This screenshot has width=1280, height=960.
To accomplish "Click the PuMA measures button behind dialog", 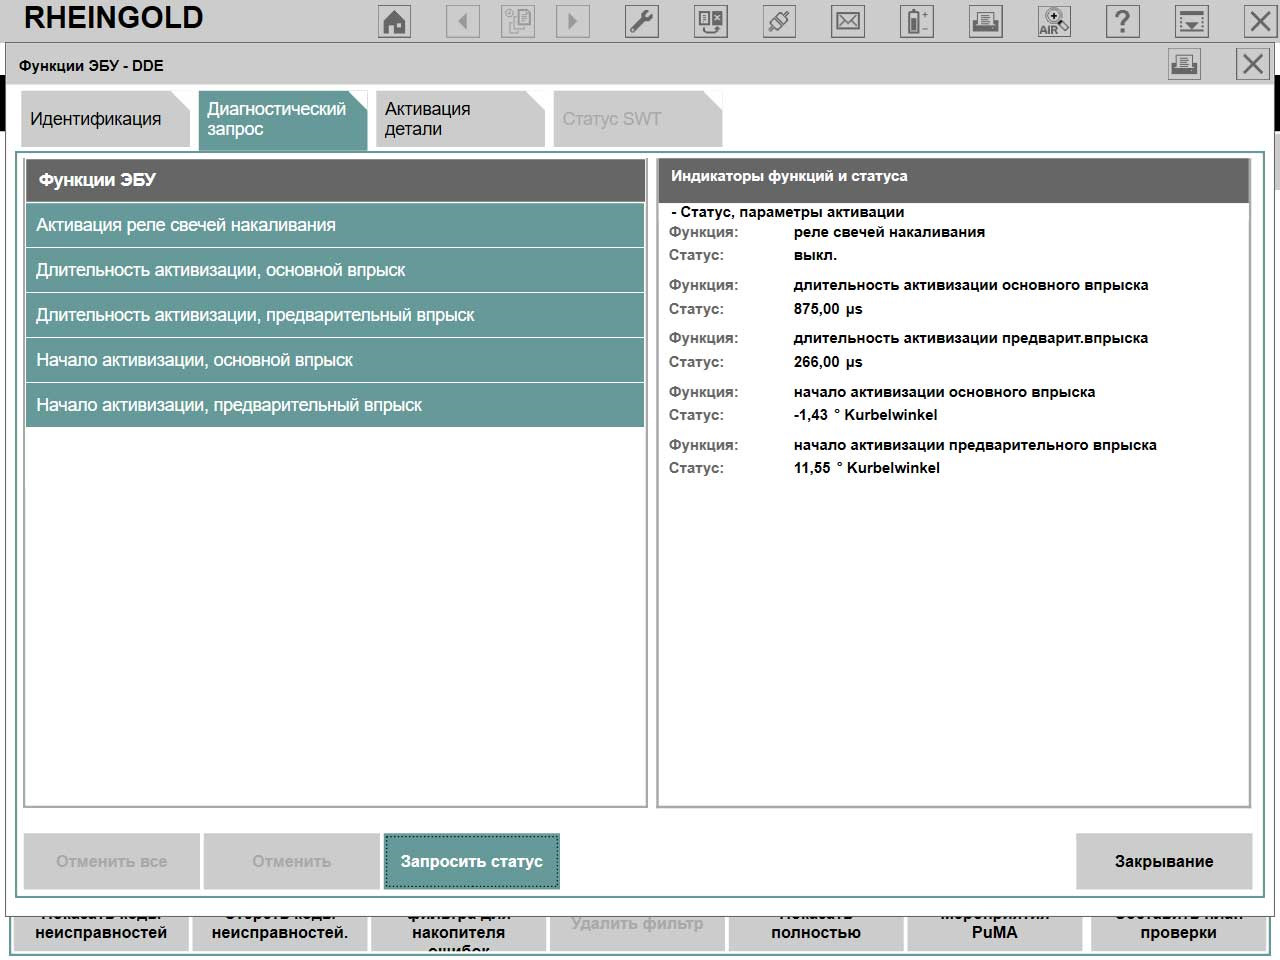I will (994, 933).
